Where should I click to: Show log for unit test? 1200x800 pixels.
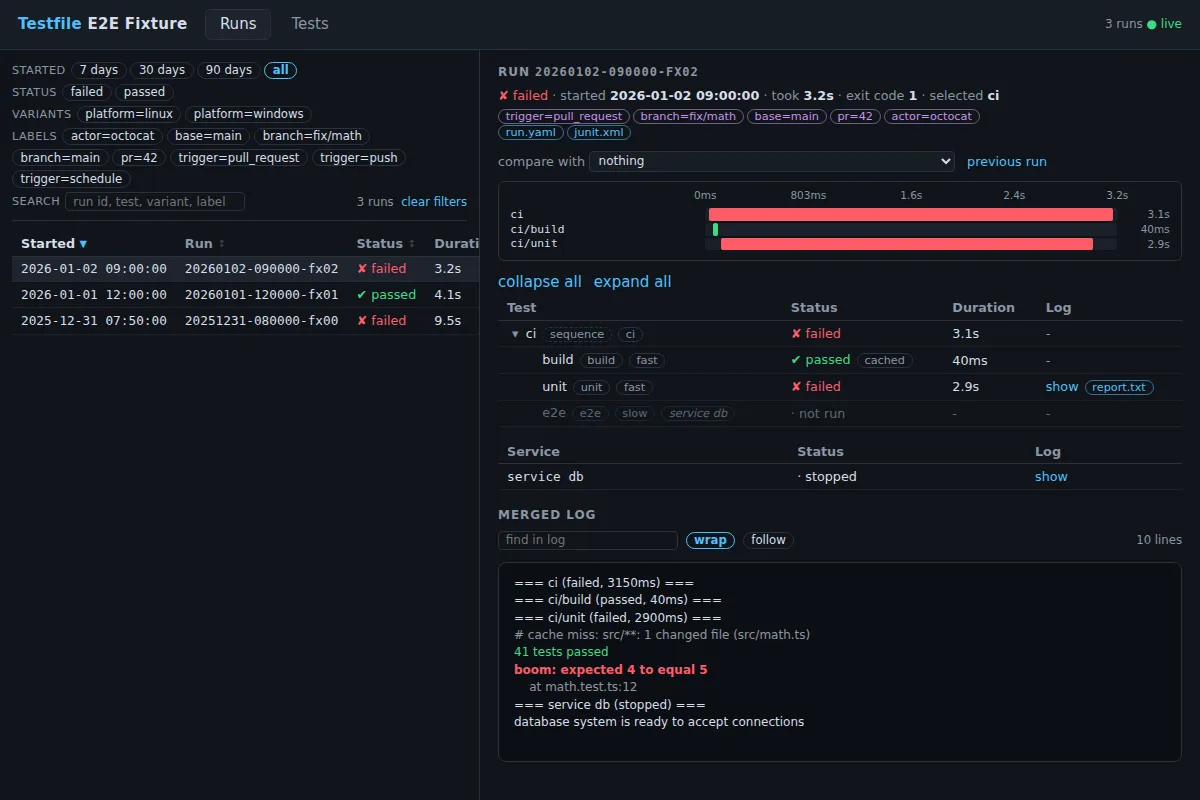pyautogui.click(x=1062, y=387)
